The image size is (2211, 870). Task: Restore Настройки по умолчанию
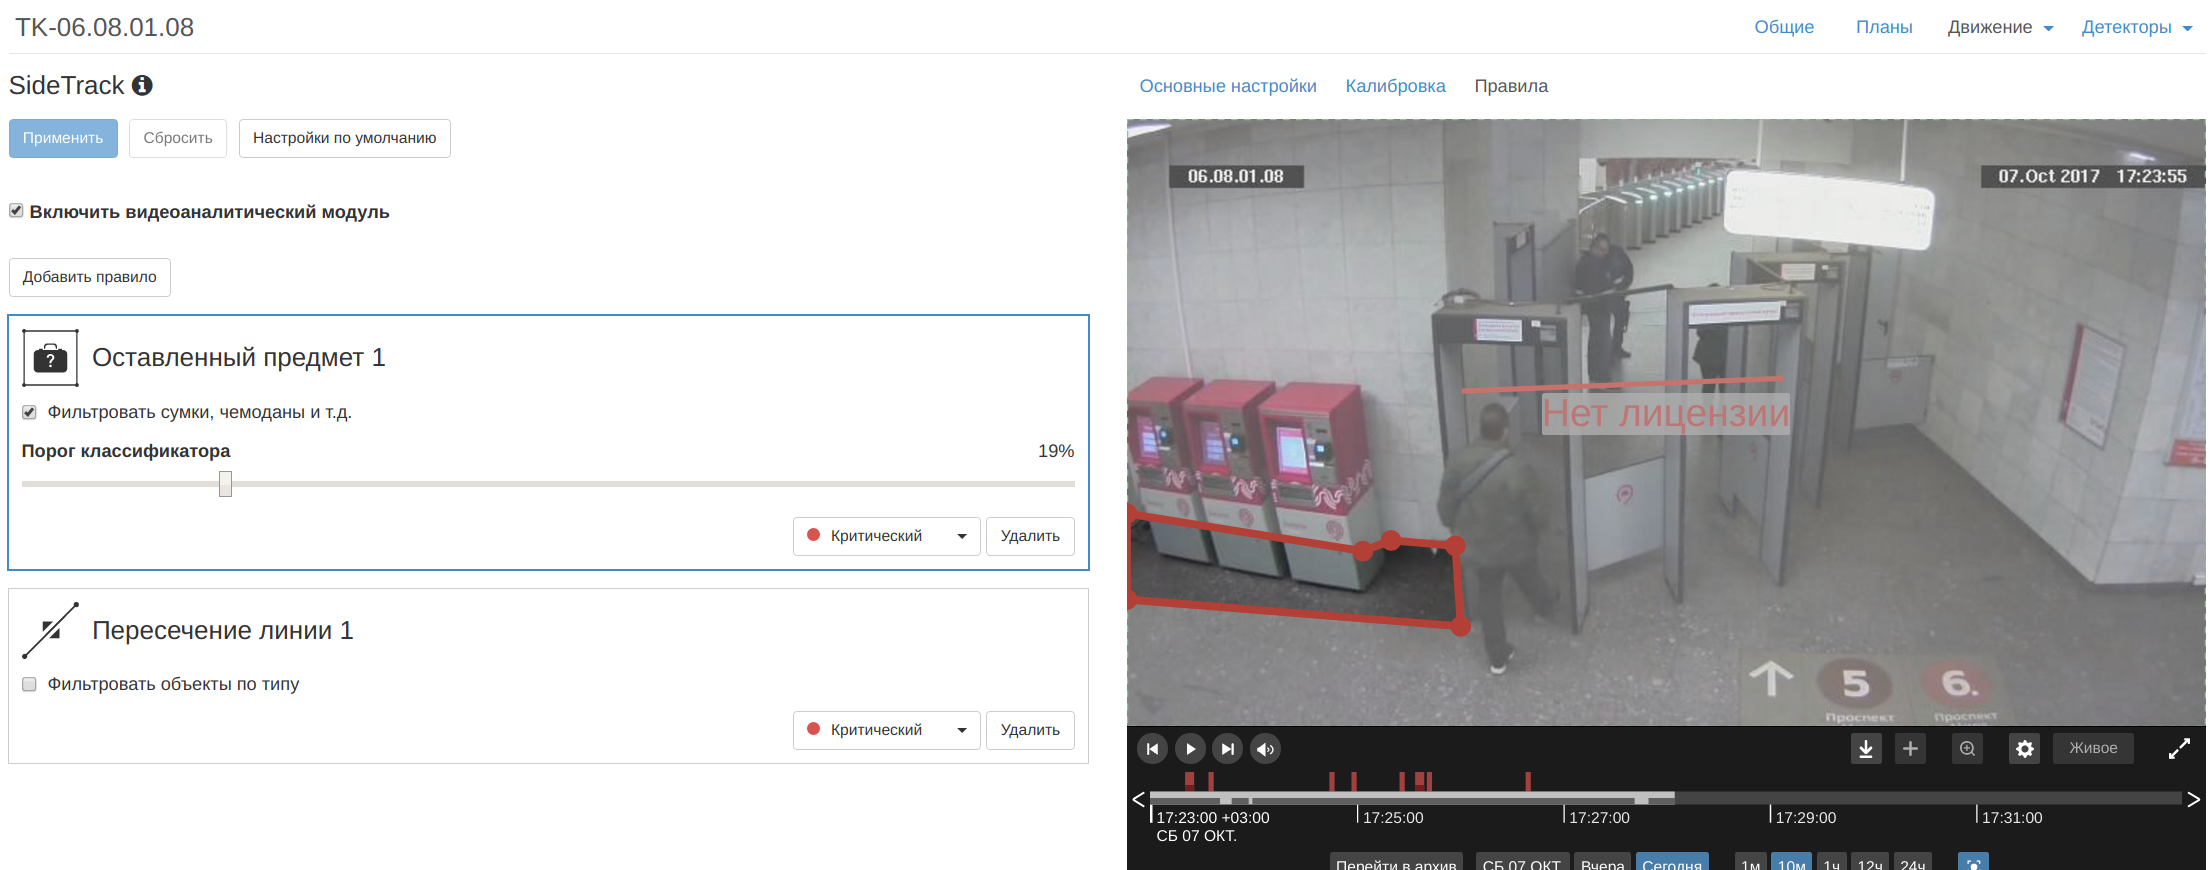tap(344, 138)
